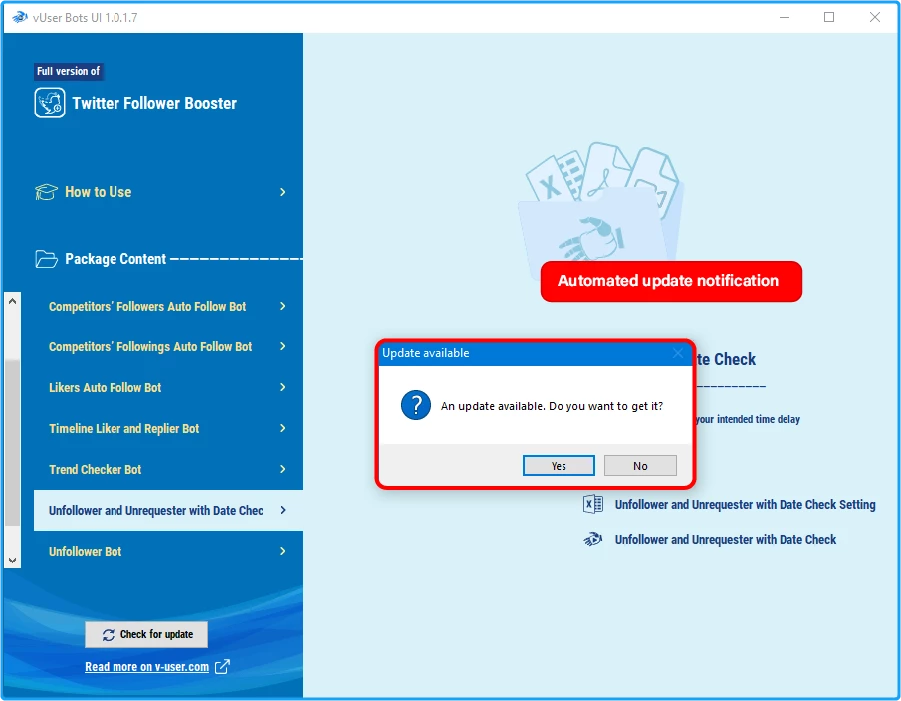
Task: Click No in the Update available dialog
Action: point(640,465)
